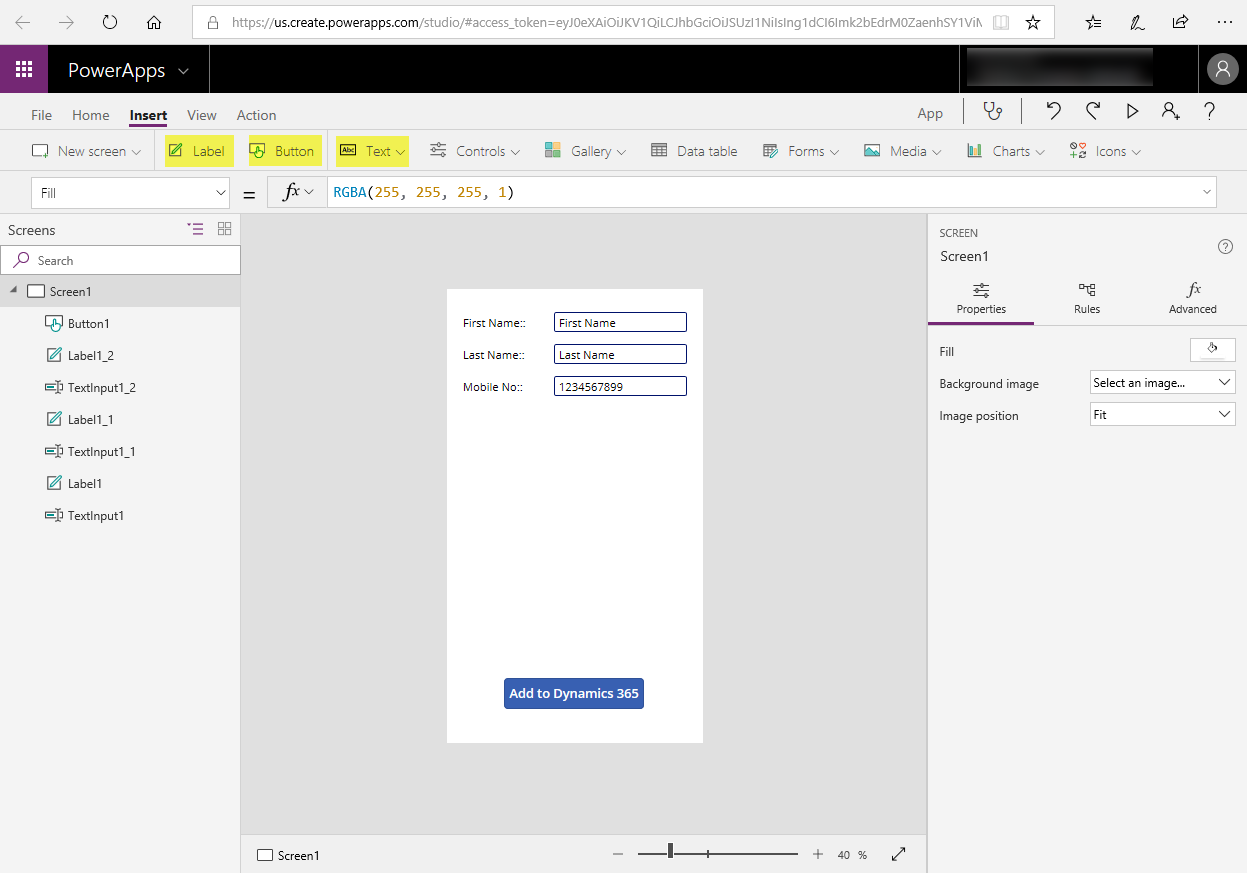Viewport: 1247px width, 873px height.
Task: Run the App checker stethoscope icon
Action: point(992,112)
